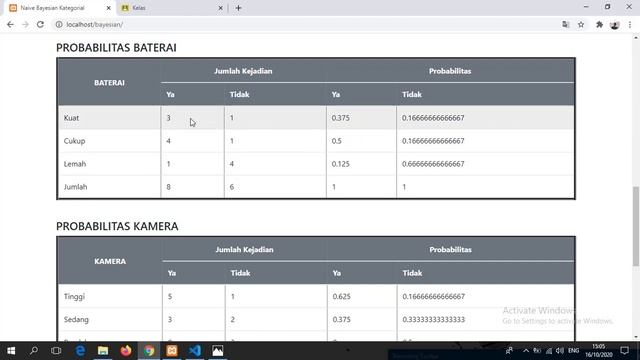Image resolution: width=640 pixels, height=360 pixels.
Task: Open the People icon in system tray
Action: [509, 351]
